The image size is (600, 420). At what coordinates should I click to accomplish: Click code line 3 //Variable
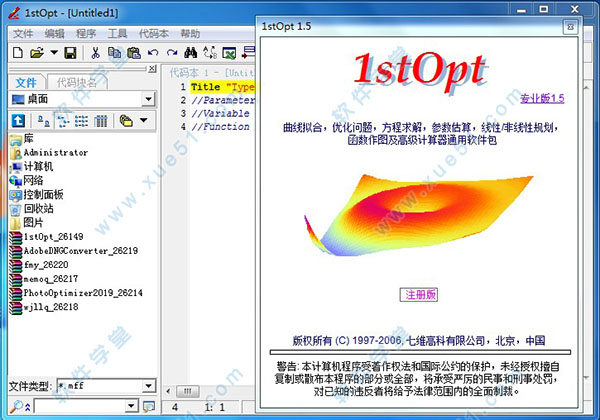220,113
